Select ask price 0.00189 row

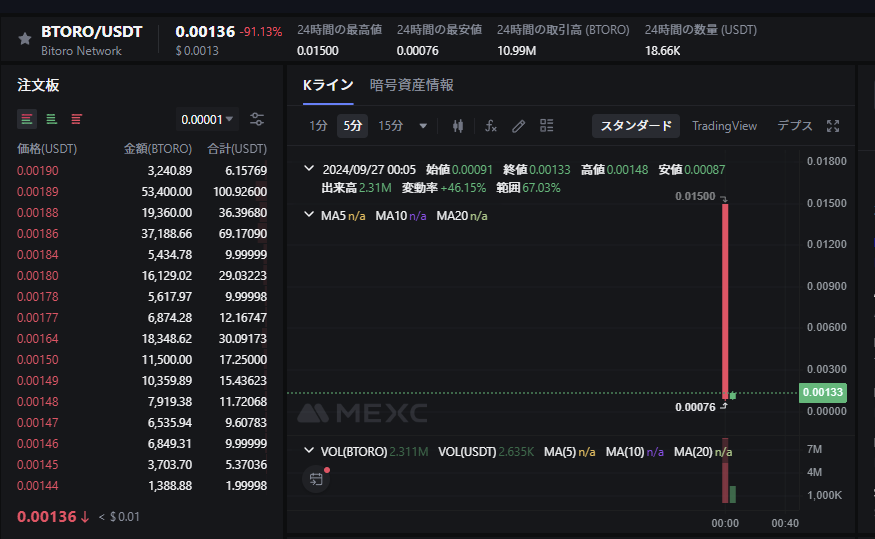click(142, 192)
